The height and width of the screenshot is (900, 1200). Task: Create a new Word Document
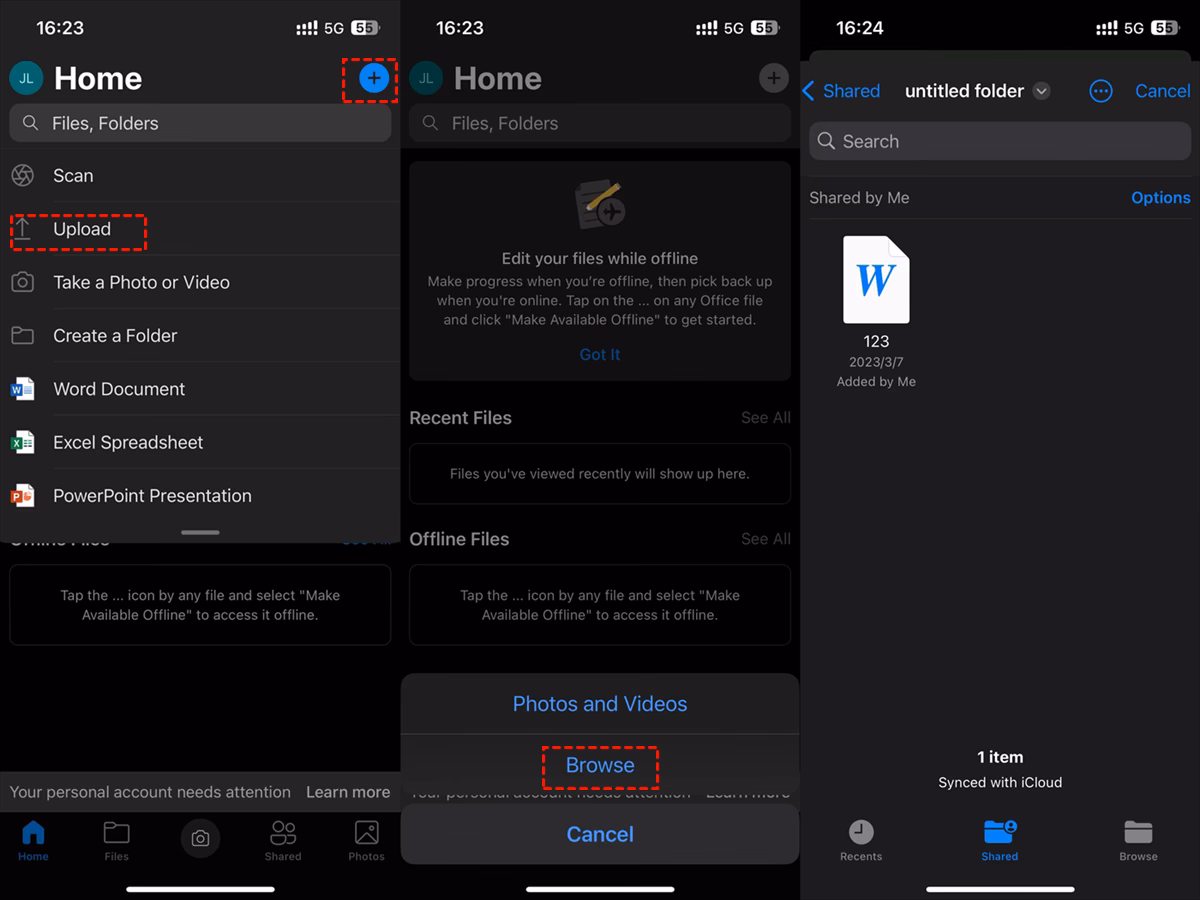[x=119, y=389]
